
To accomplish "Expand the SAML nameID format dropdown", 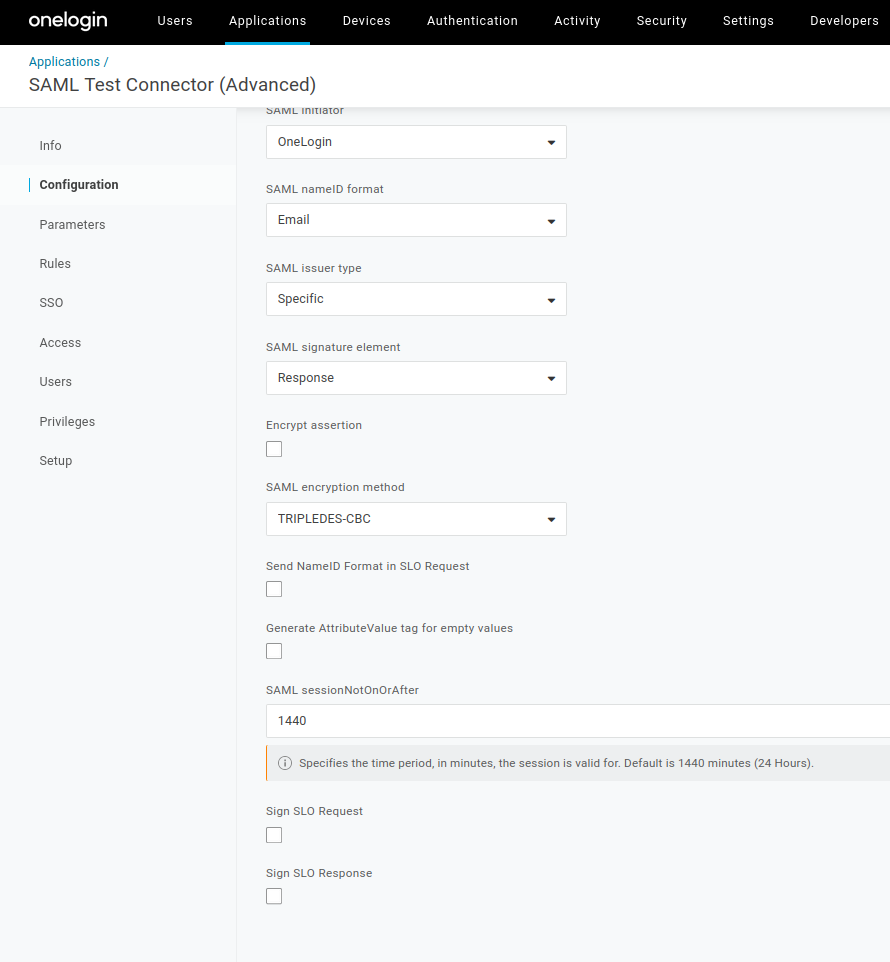I will point(416,220).
